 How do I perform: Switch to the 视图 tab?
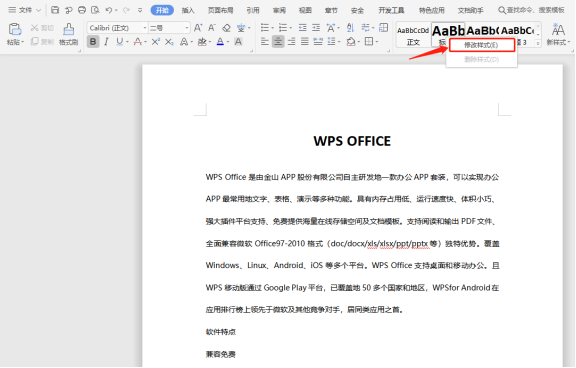click(x=305, y=10)
